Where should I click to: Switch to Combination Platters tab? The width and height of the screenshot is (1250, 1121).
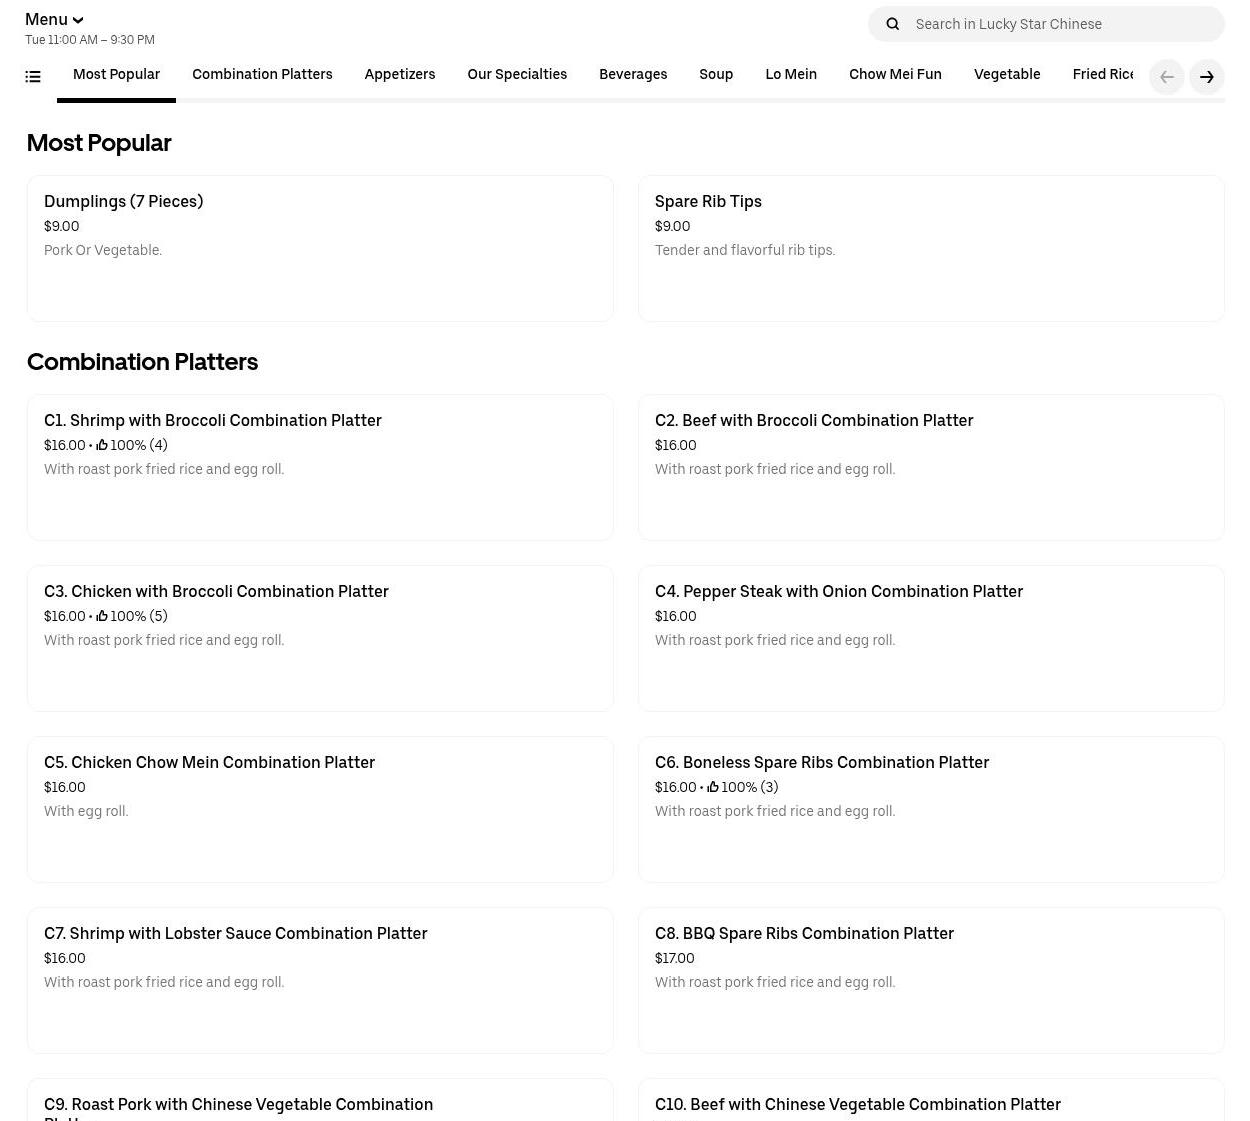coord(262,75)
